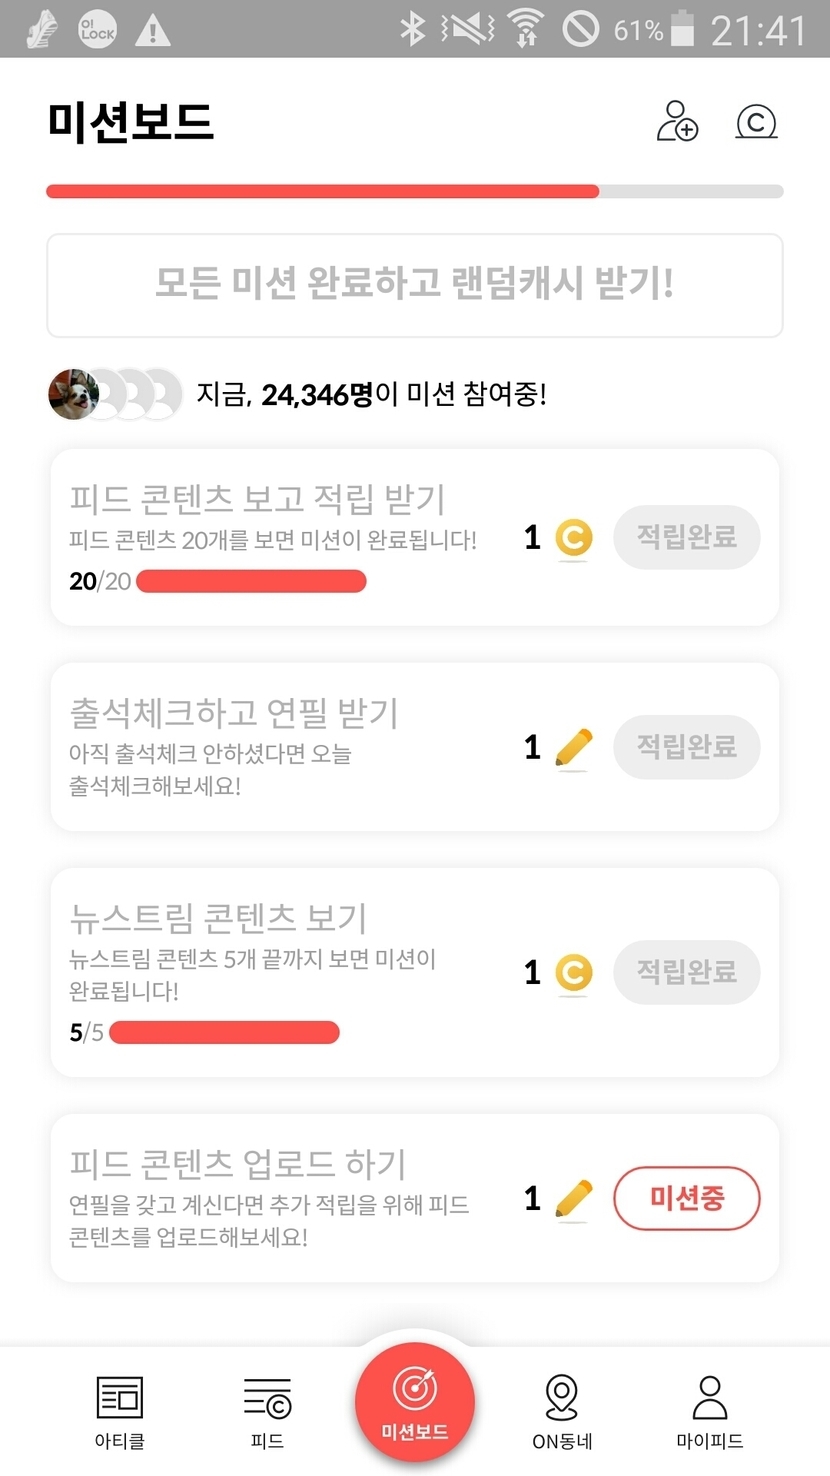830x1476 pixels.
Task: Tap the pencil icon in 출석체크 mission
Action: (x=573, y=748)
